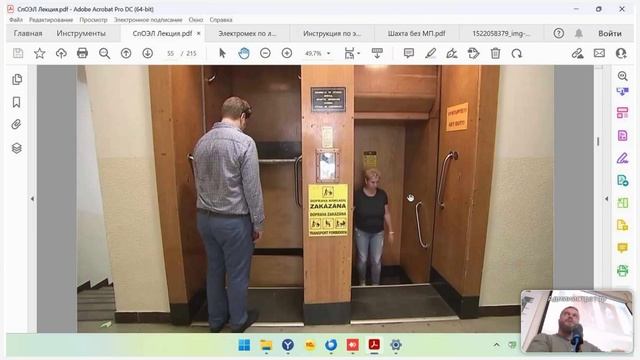The width and height of the screenshot is (640, 360).
Task: Open layers panel
Action: click(17, 148)
